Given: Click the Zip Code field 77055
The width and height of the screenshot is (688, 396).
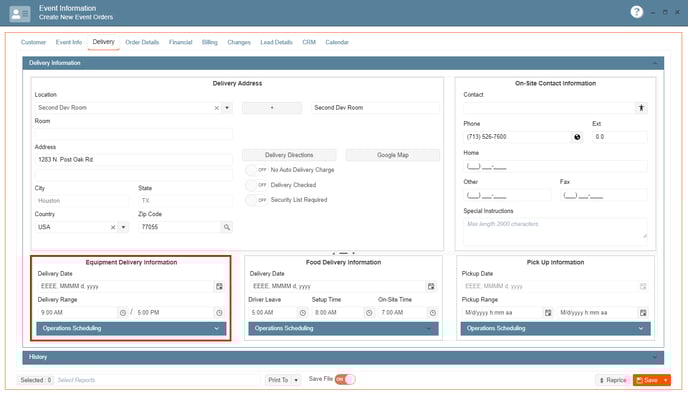Looking at the screenshot, I should point(180,227).
